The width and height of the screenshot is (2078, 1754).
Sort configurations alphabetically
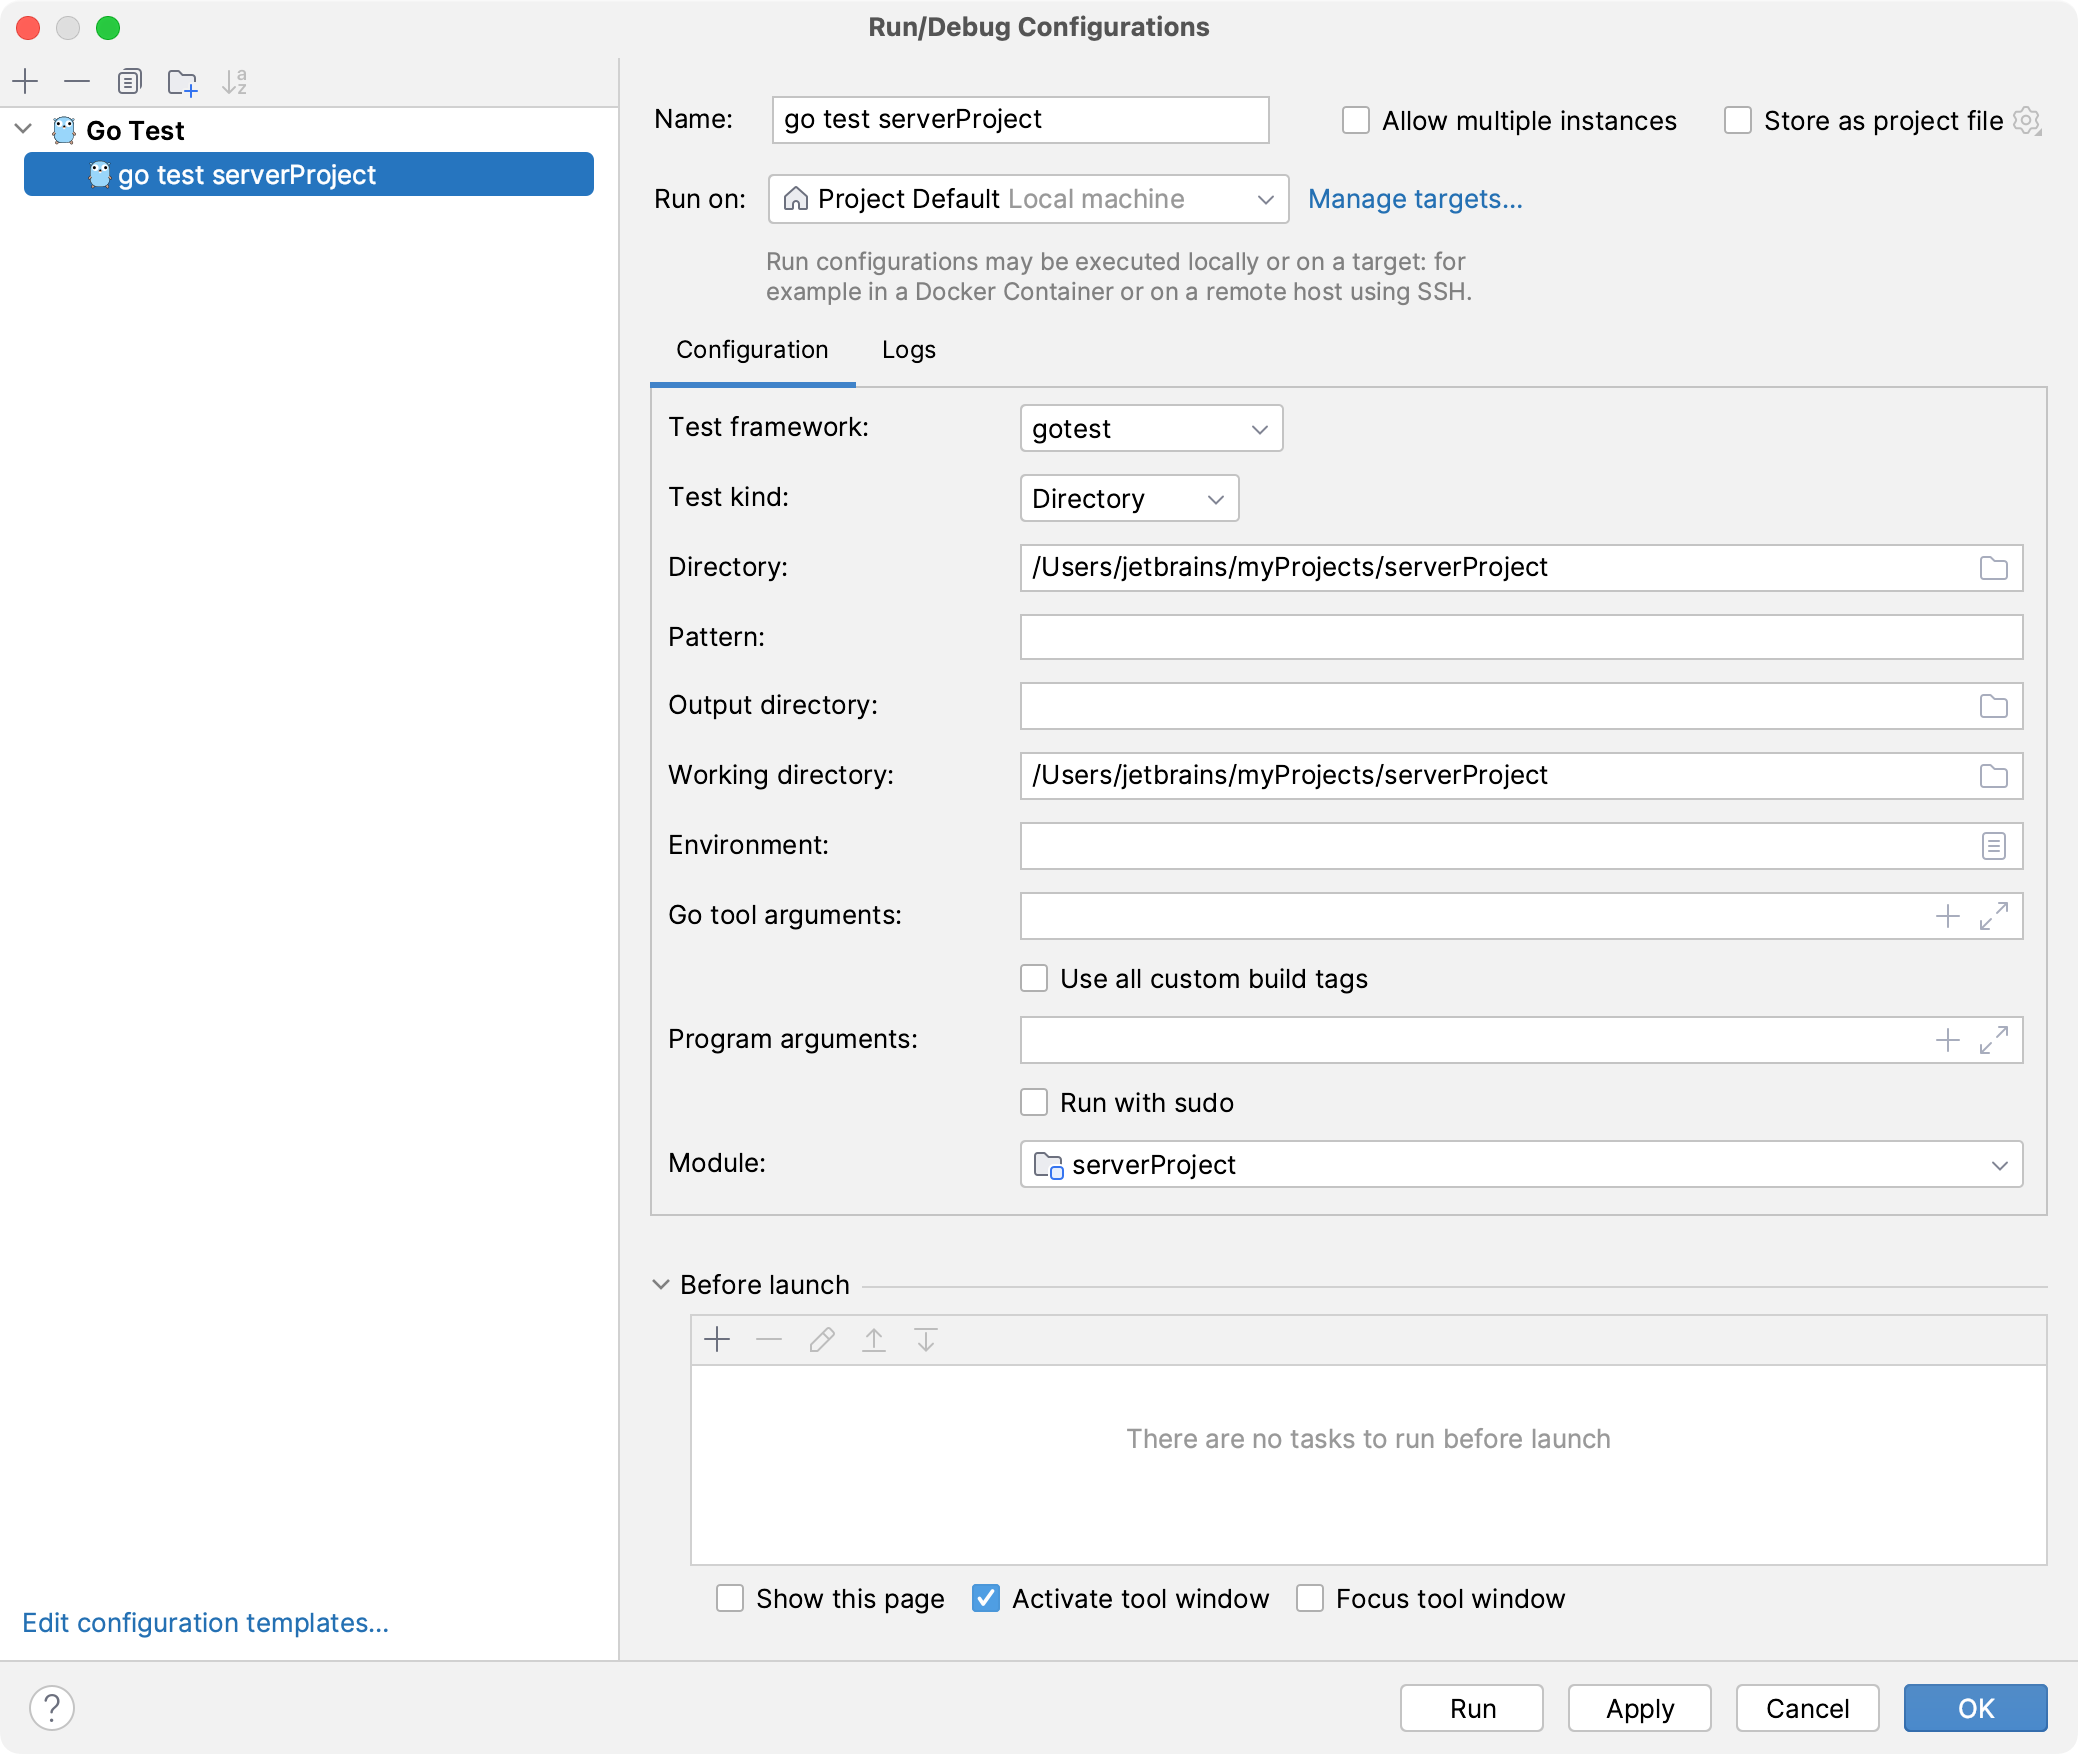pos(236,81)
